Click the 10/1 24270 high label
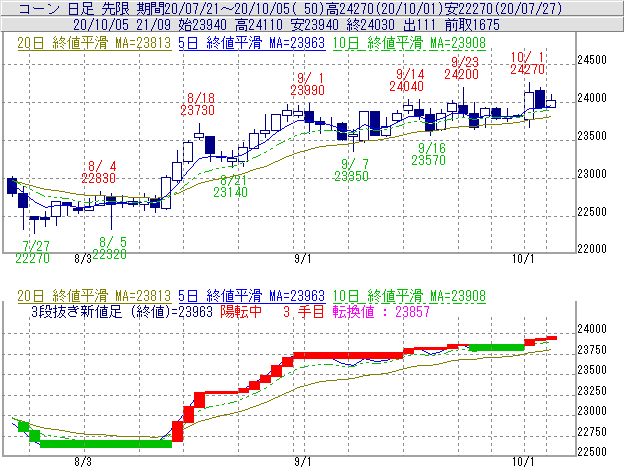Viewport: 624px width, 474px height. click(527, 63)
